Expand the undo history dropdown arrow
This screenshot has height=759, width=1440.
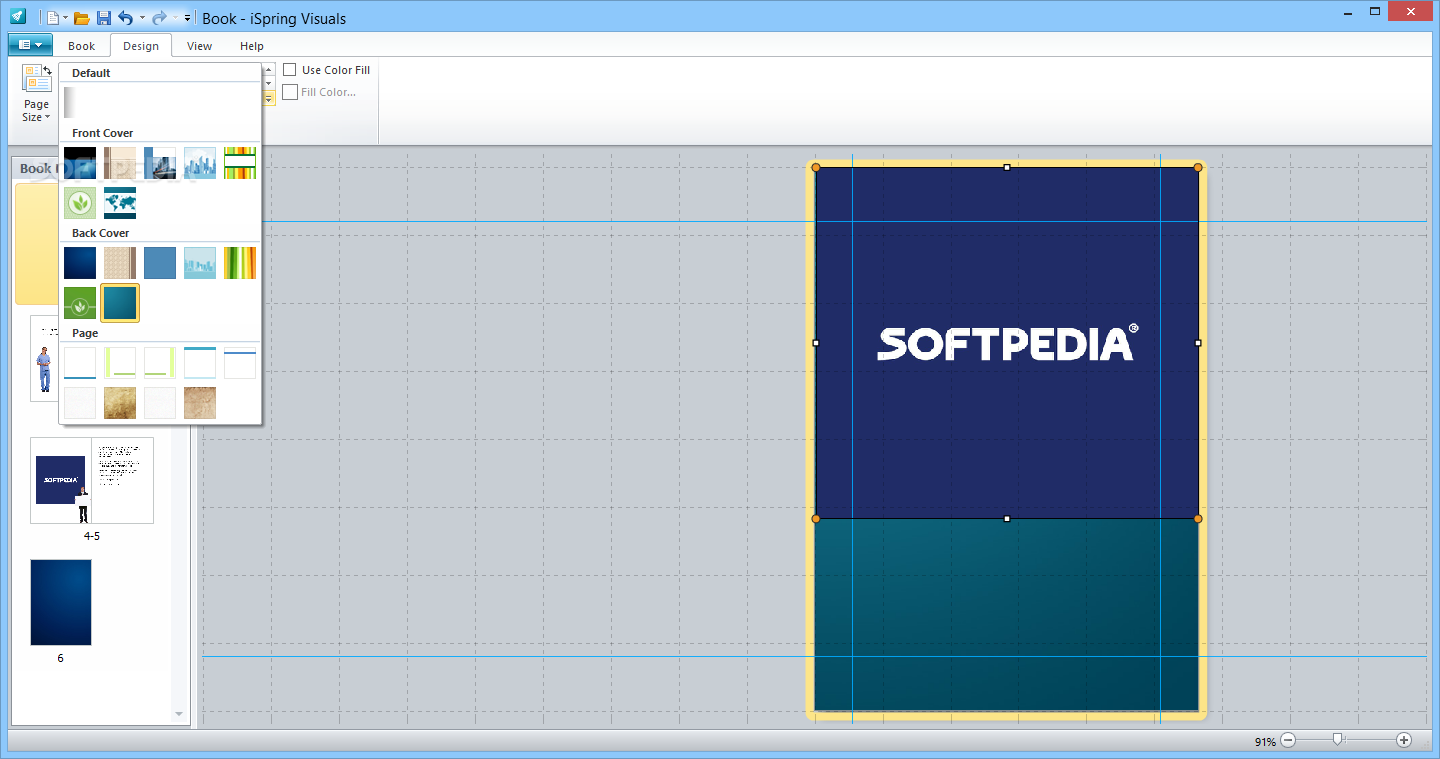tap(141, 18)
